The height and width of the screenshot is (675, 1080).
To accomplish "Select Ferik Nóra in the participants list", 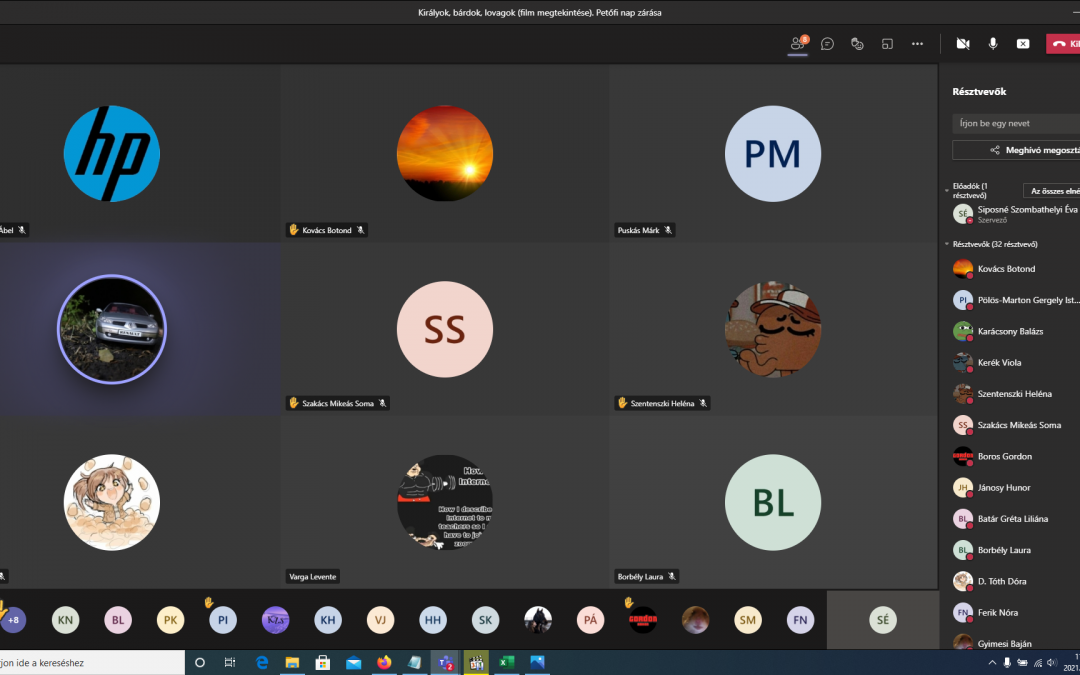I will tap(1014, 612).
